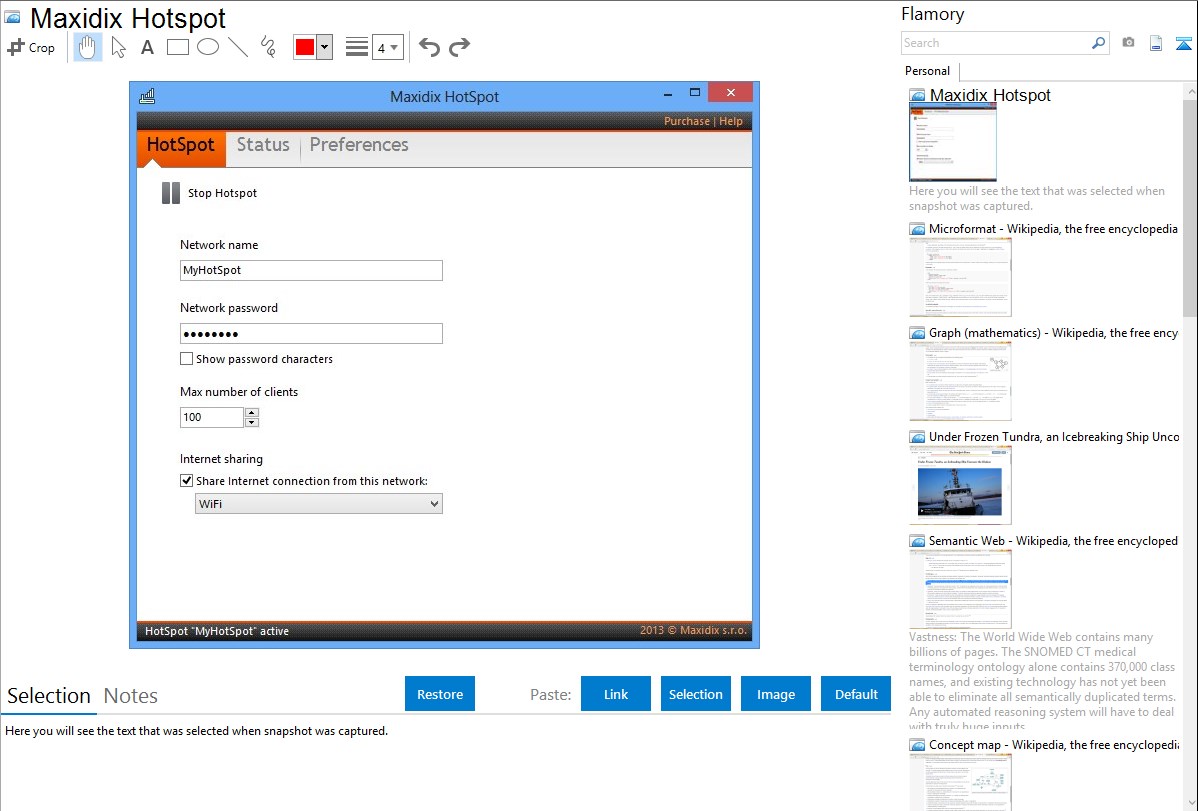This screenshot has width=1198, height=811.
Task: Click the Purchase link
Action: [687, 121]
